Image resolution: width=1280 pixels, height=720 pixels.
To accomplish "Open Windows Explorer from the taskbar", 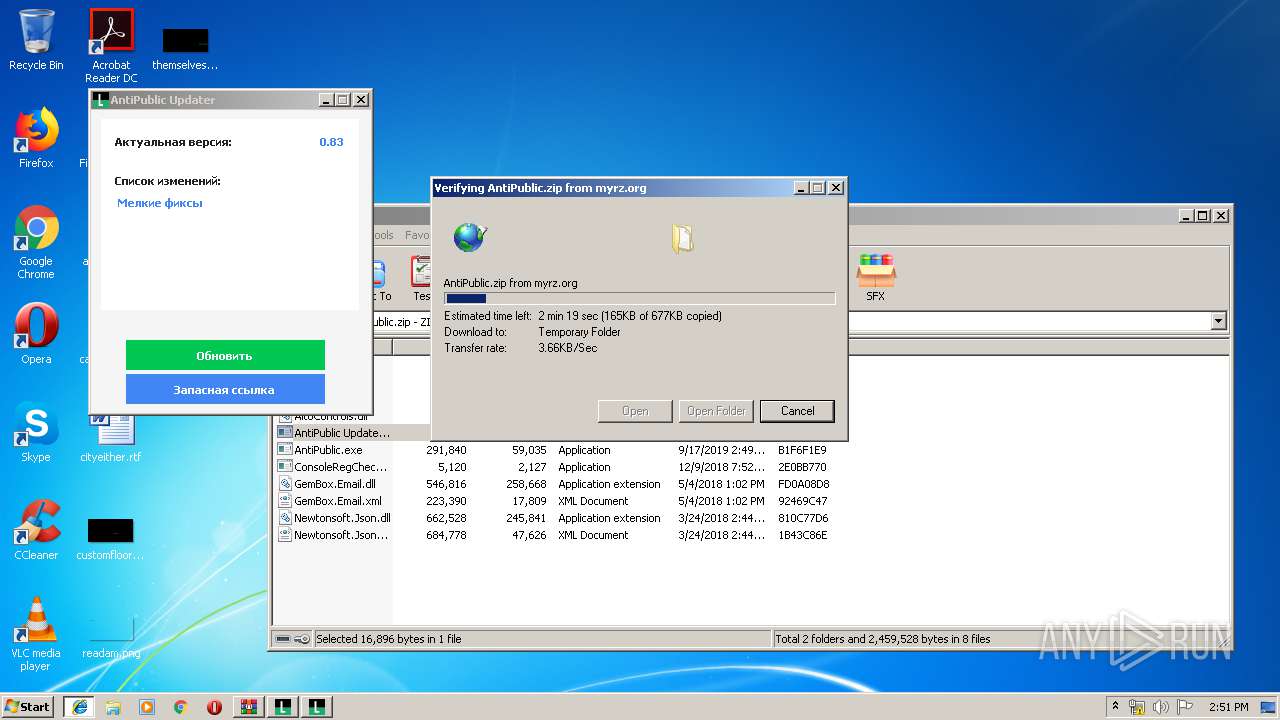I will (113, 707).
